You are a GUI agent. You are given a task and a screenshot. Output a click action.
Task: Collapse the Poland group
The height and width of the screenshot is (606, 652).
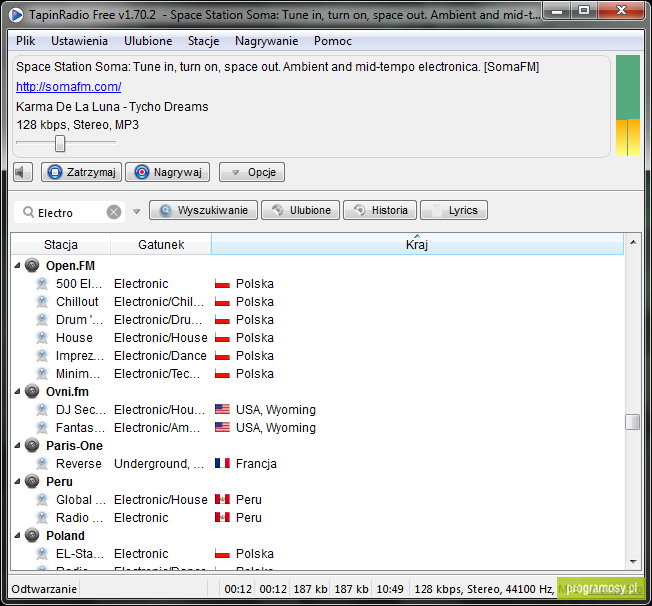click(17, 536)
